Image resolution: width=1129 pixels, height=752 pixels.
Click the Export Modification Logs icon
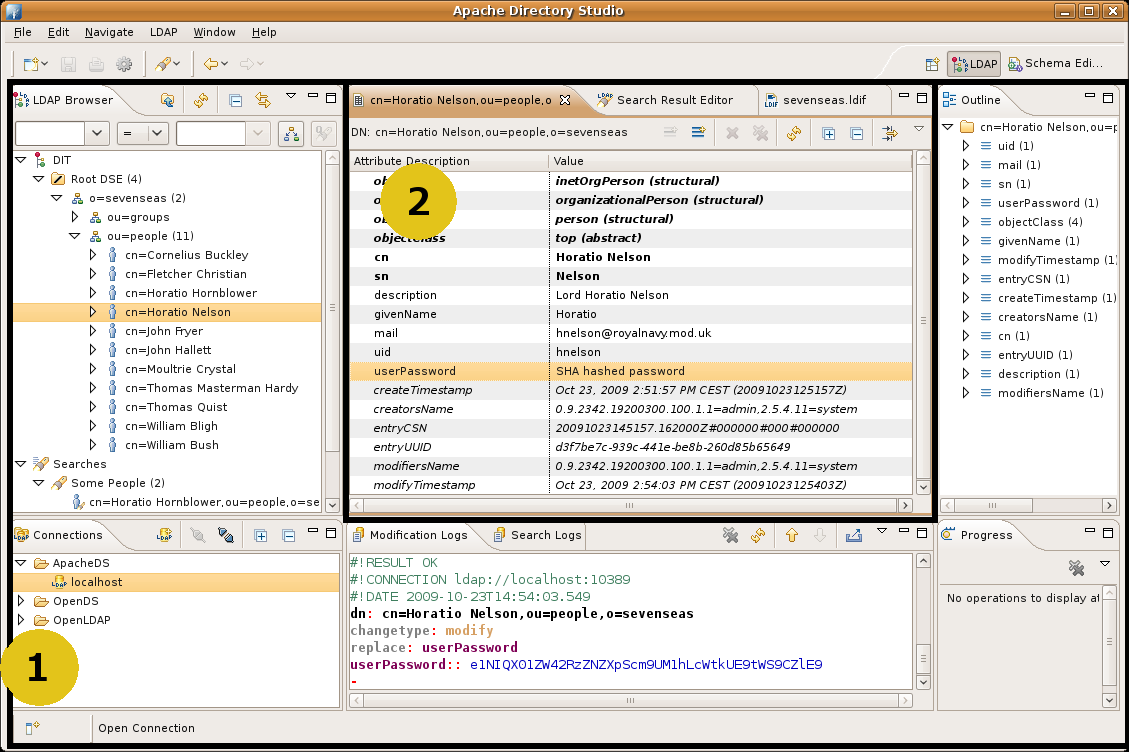[x=853, y=535]
